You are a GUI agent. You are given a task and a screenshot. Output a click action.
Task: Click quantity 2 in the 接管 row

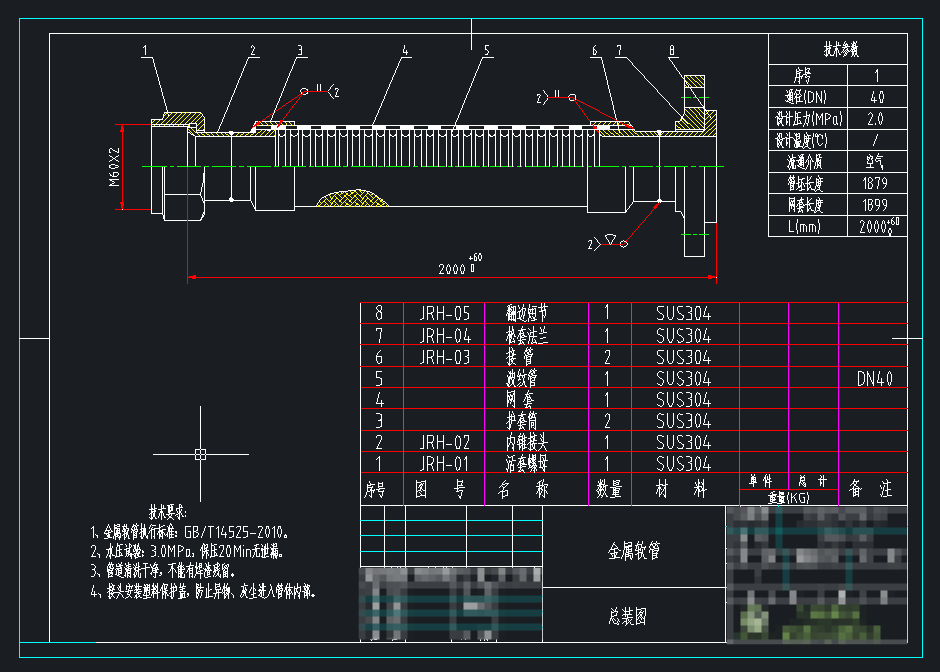(607, 357)
